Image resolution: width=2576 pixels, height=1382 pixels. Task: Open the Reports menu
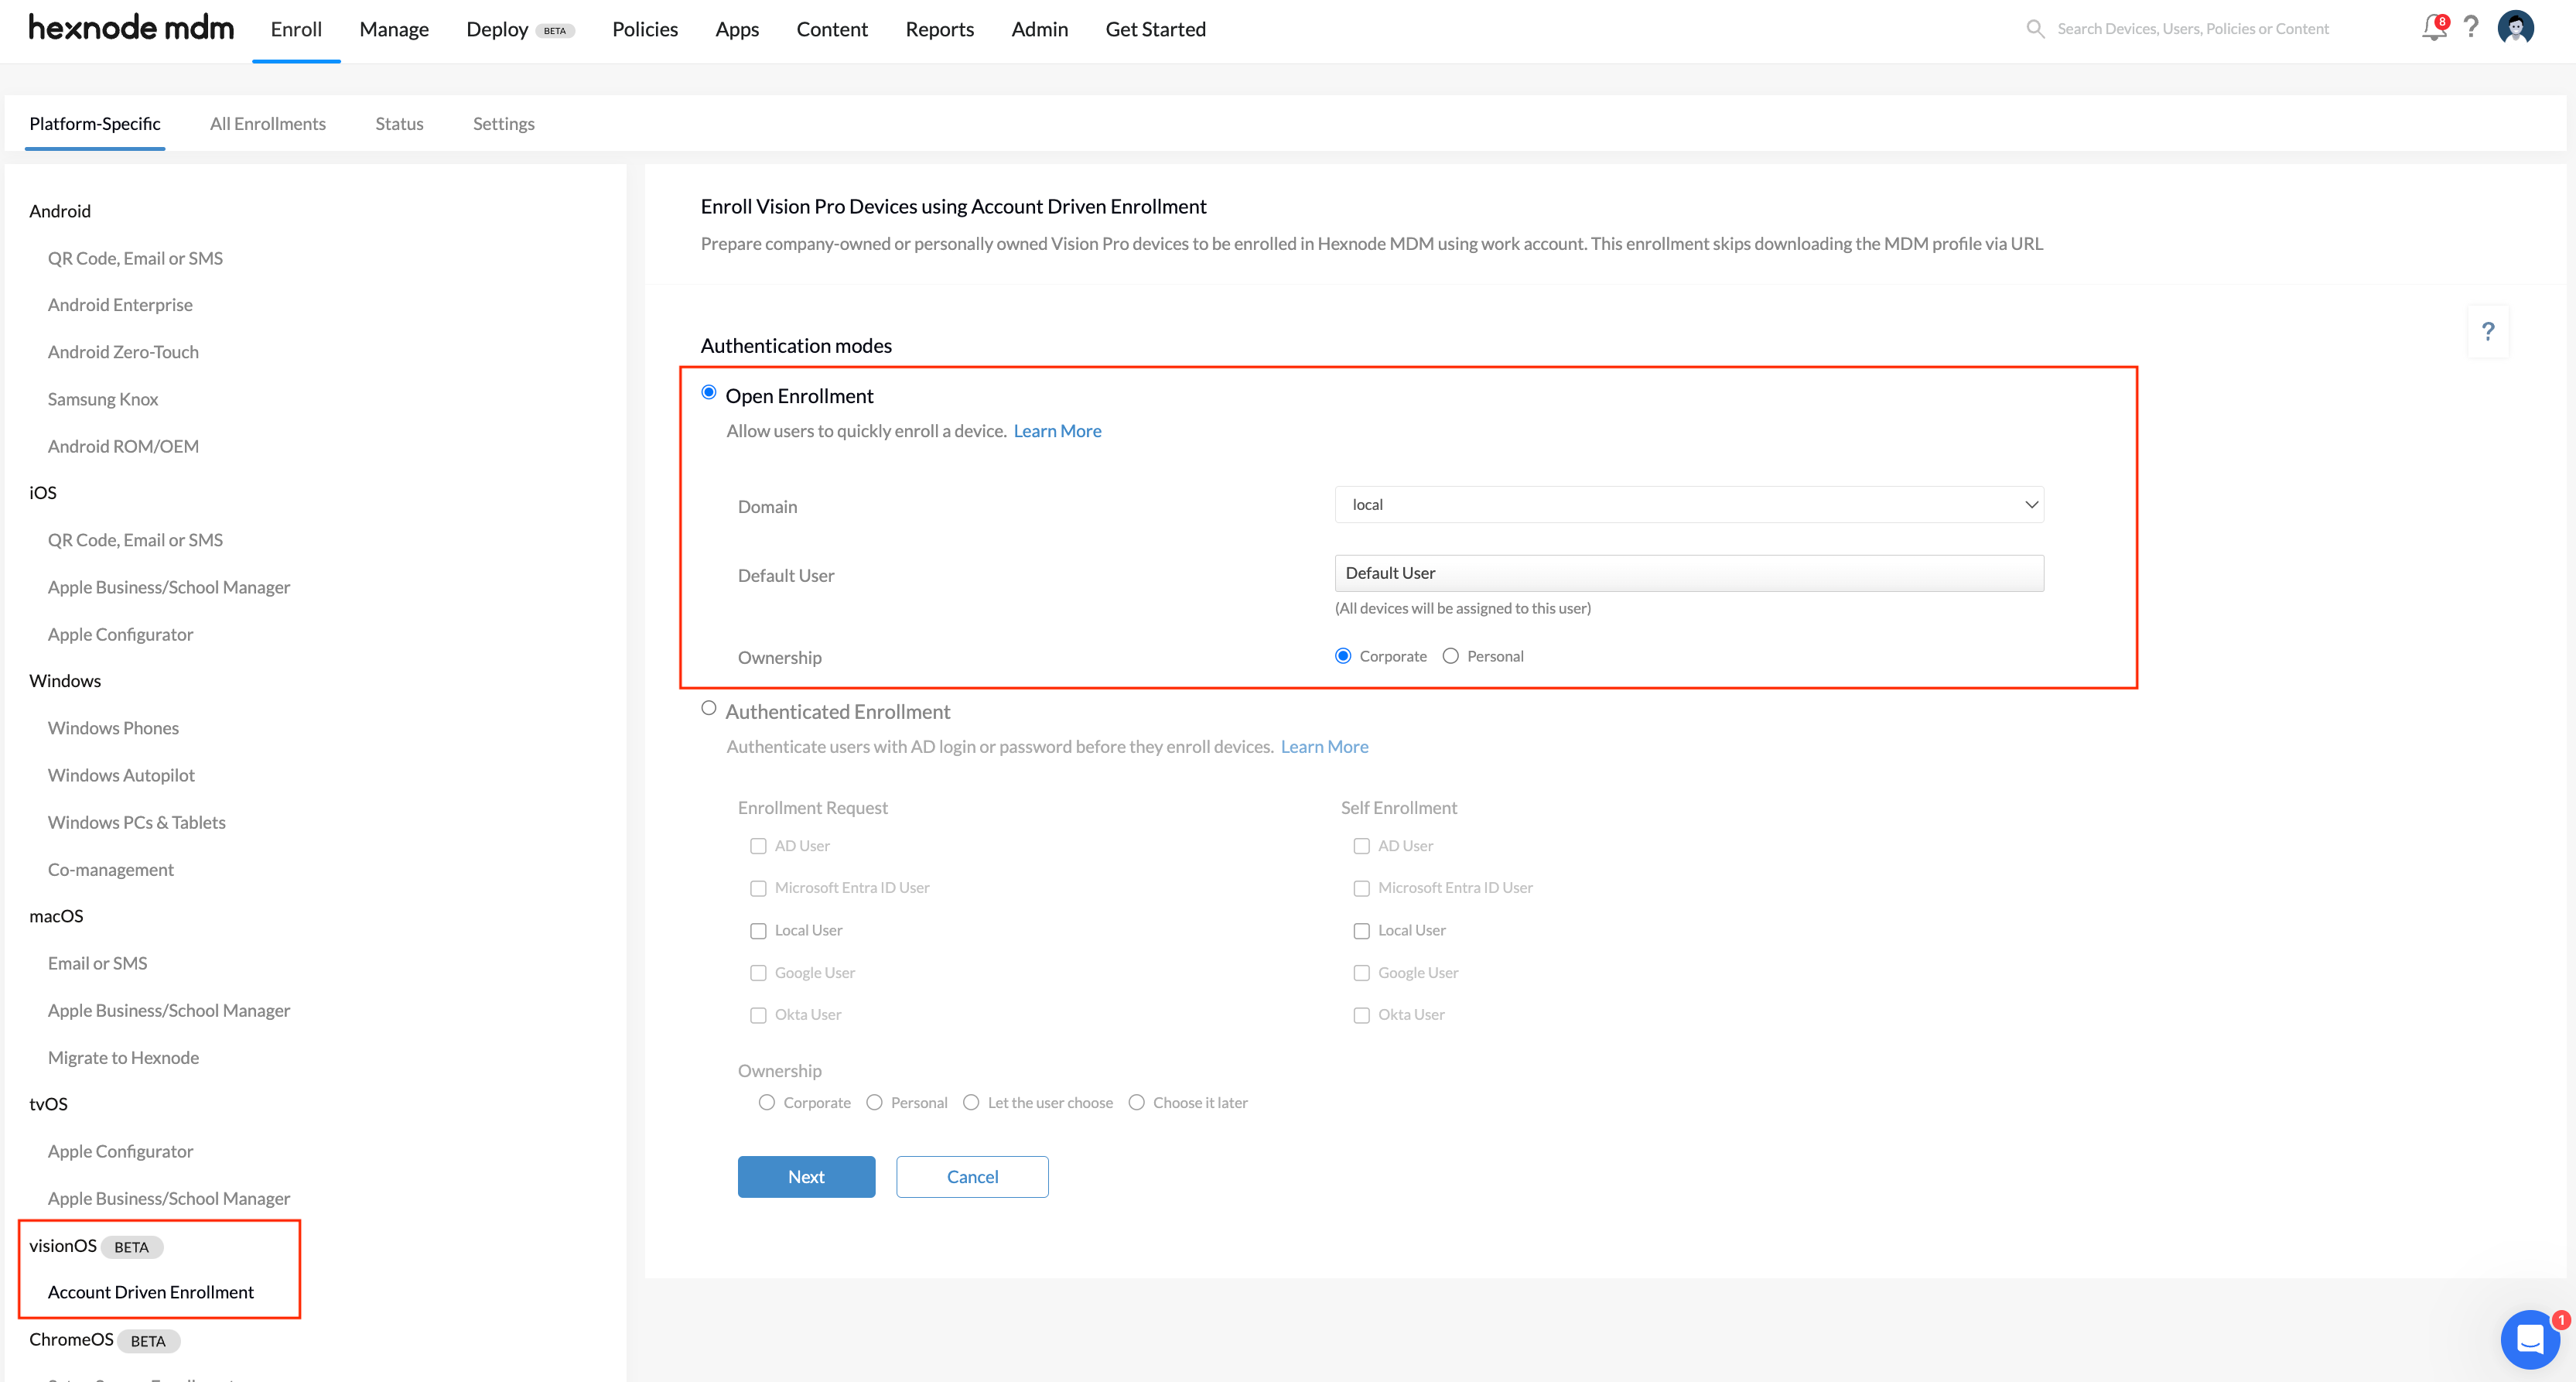939,29
